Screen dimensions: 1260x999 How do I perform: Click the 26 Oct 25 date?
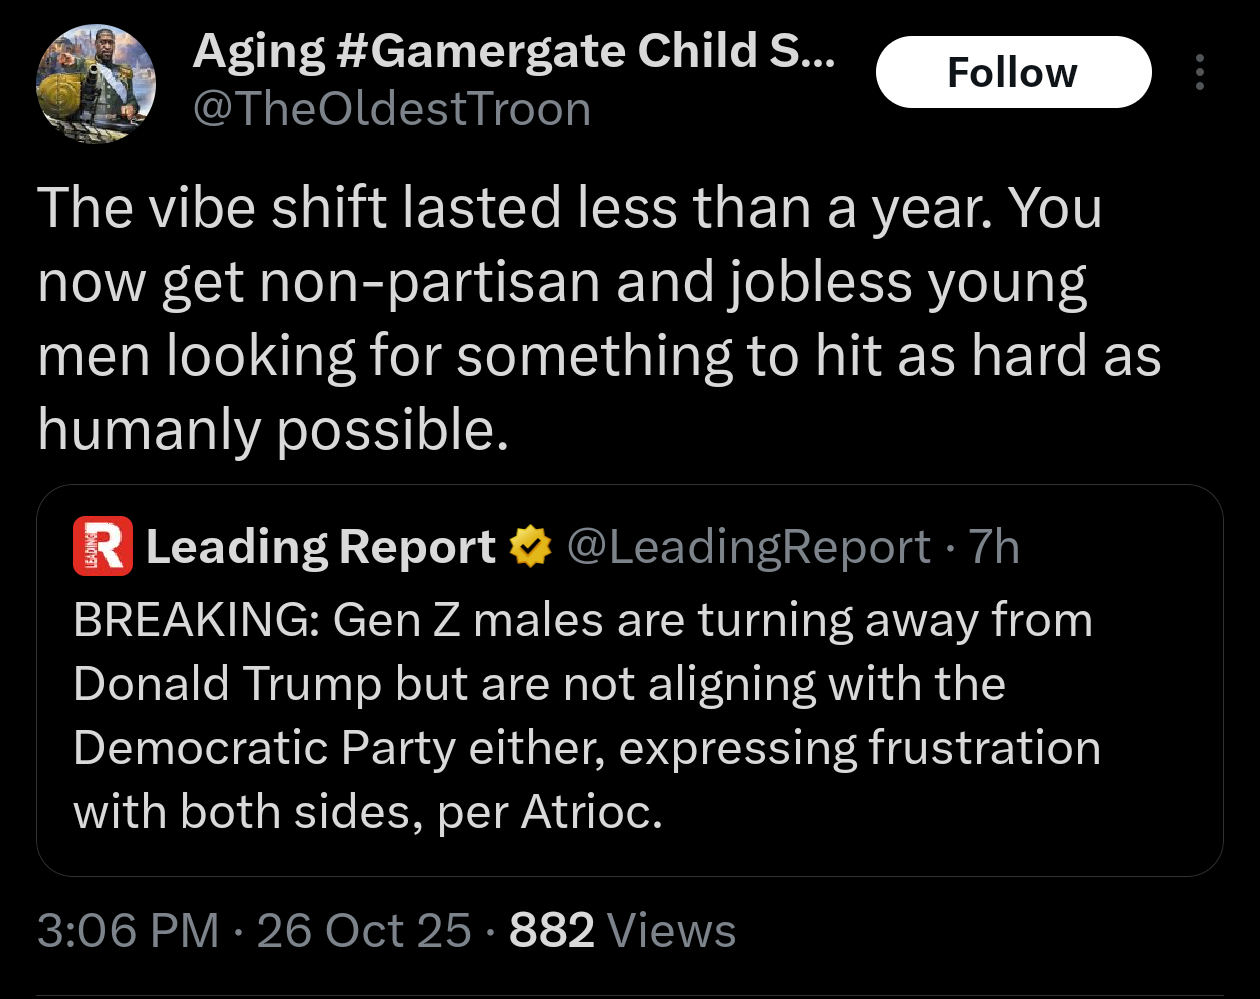364,931
